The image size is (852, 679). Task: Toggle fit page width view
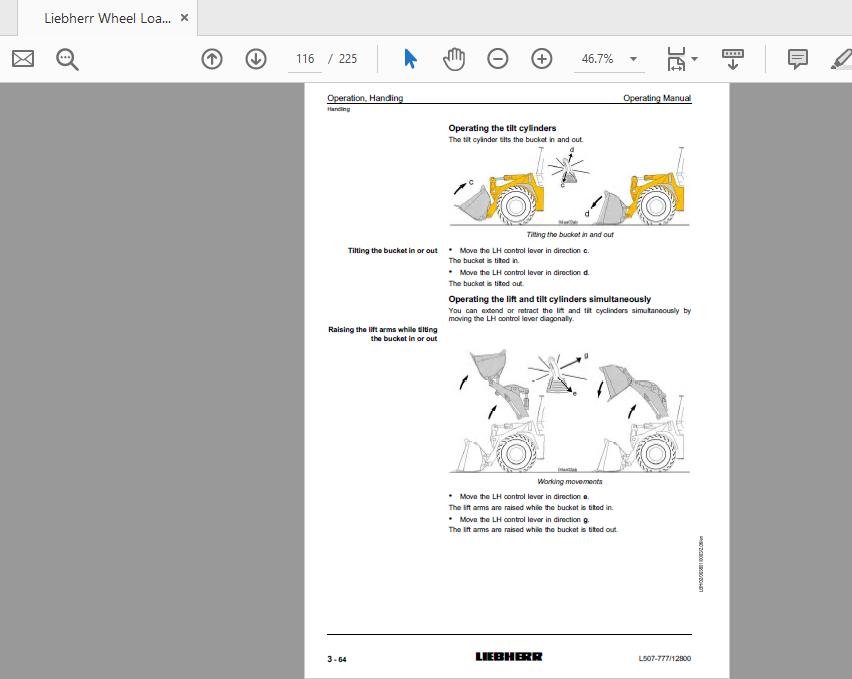[676, 59]
